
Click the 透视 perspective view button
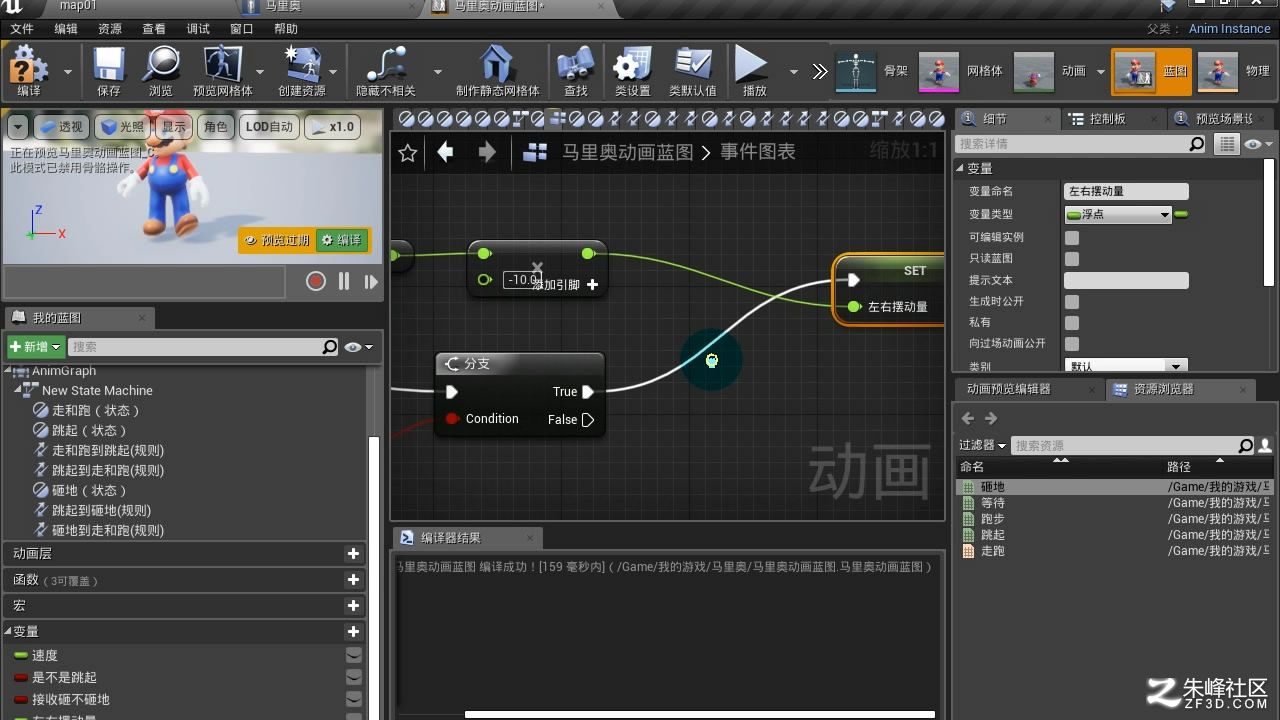point(61,127)
